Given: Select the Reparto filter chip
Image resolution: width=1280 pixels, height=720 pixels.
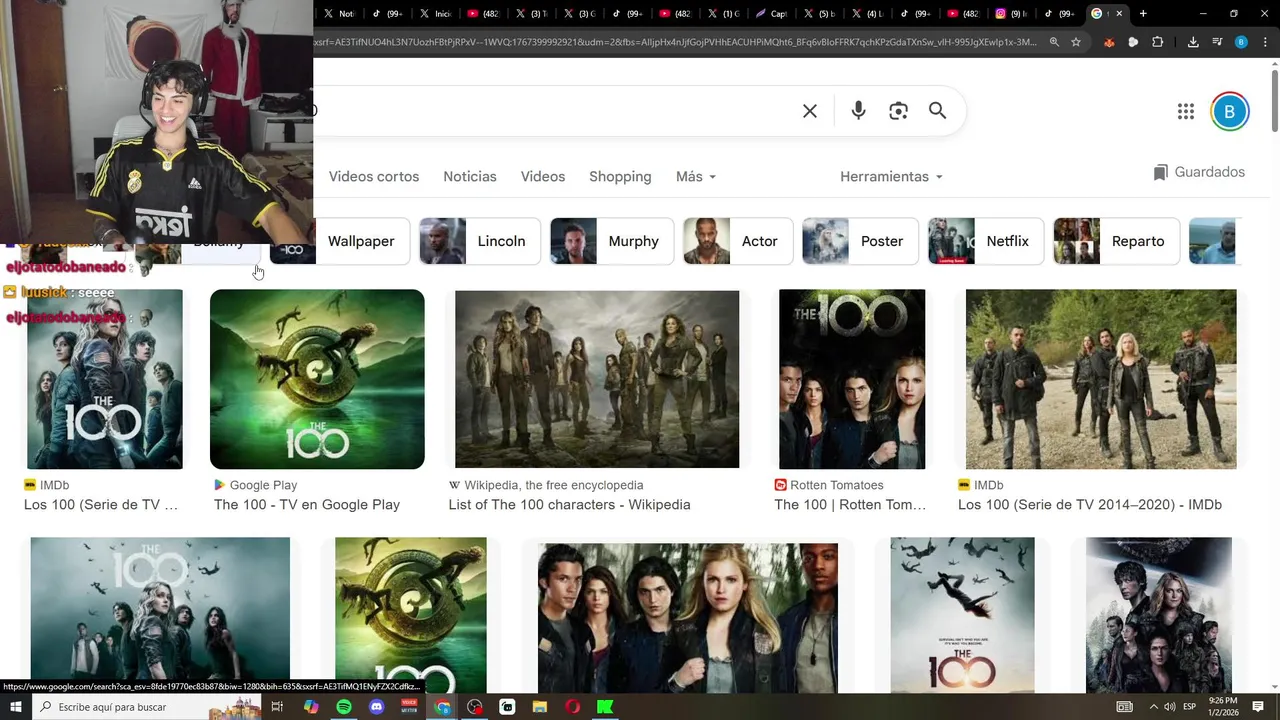Looking at the screenshot, I should (x=1116, y=241).
